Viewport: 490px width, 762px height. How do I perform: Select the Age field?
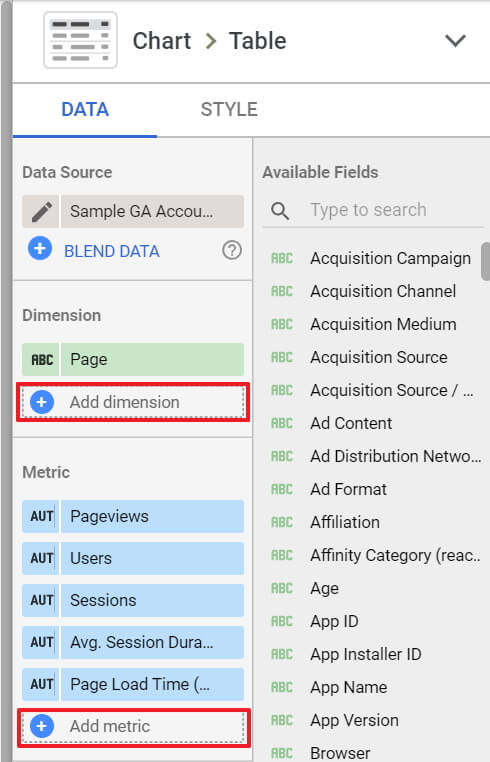coord(324,589)
